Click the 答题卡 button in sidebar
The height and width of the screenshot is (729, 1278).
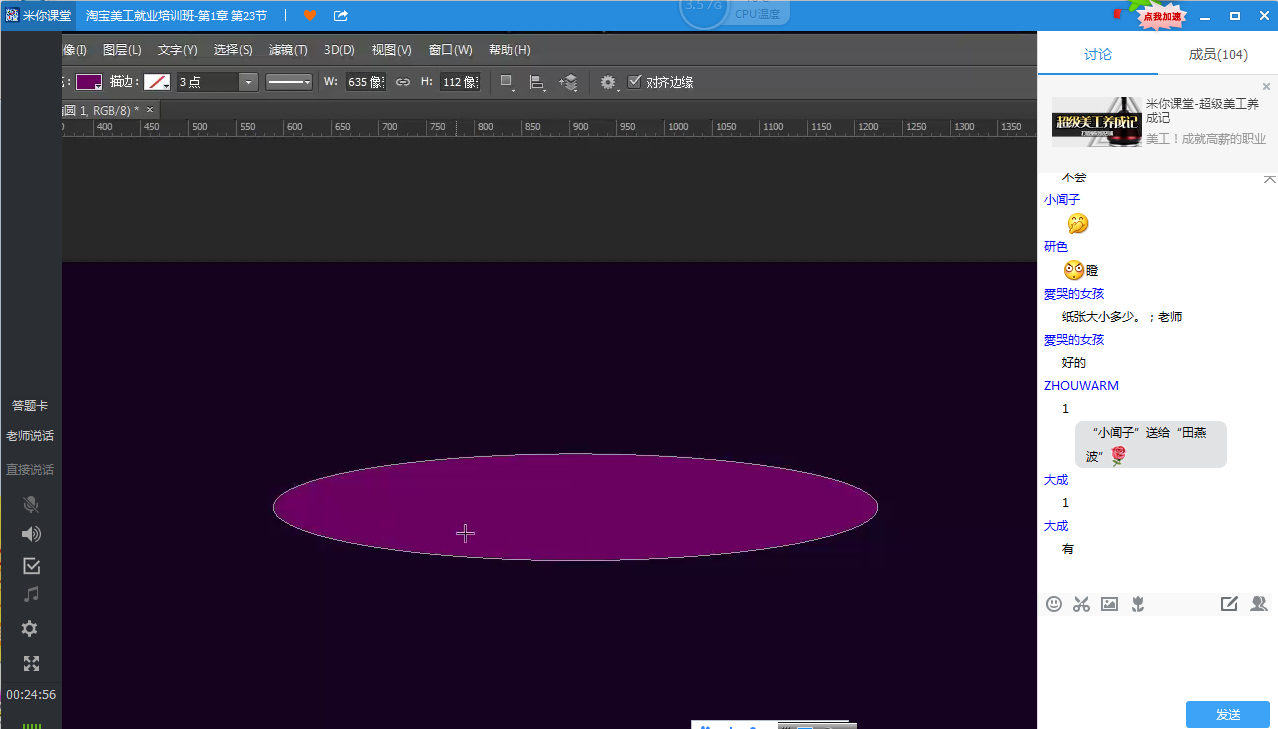point(30,405)
